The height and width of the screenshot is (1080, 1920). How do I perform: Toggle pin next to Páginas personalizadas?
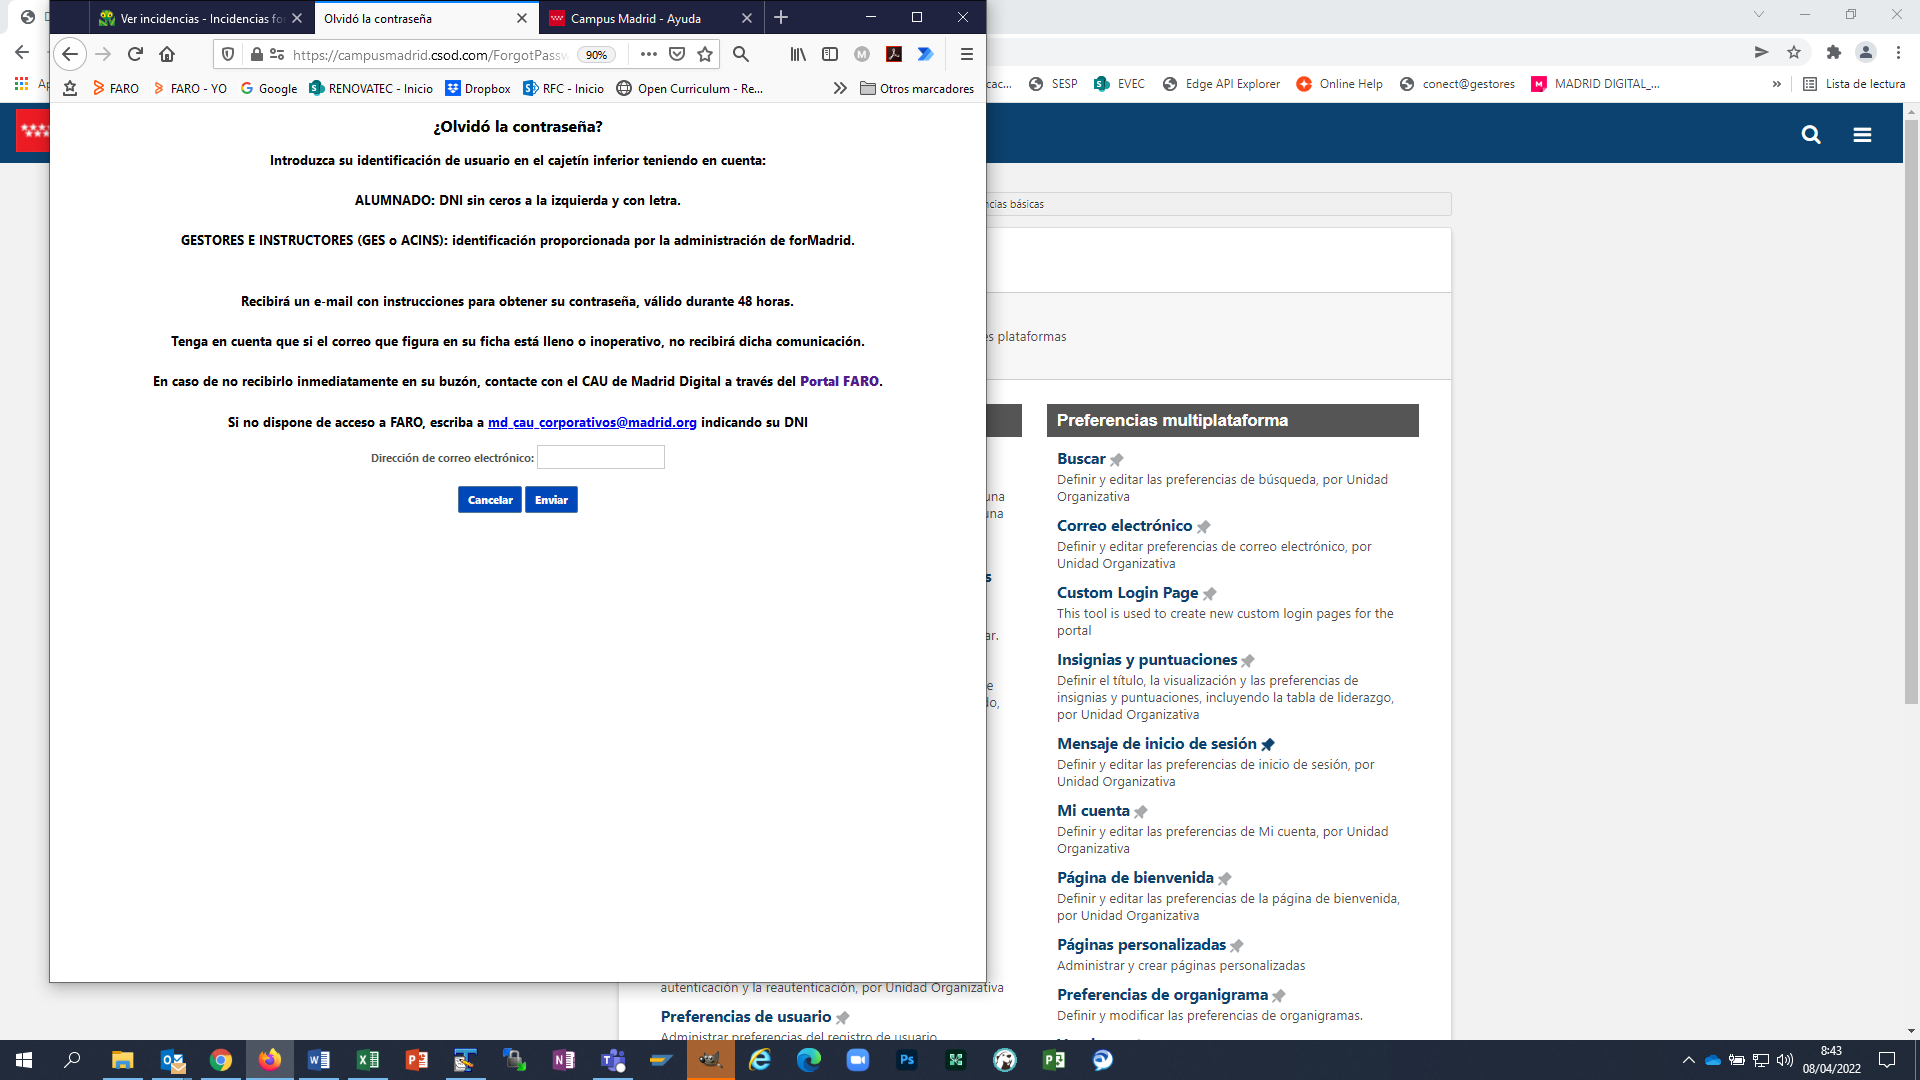coord(1237,946)
